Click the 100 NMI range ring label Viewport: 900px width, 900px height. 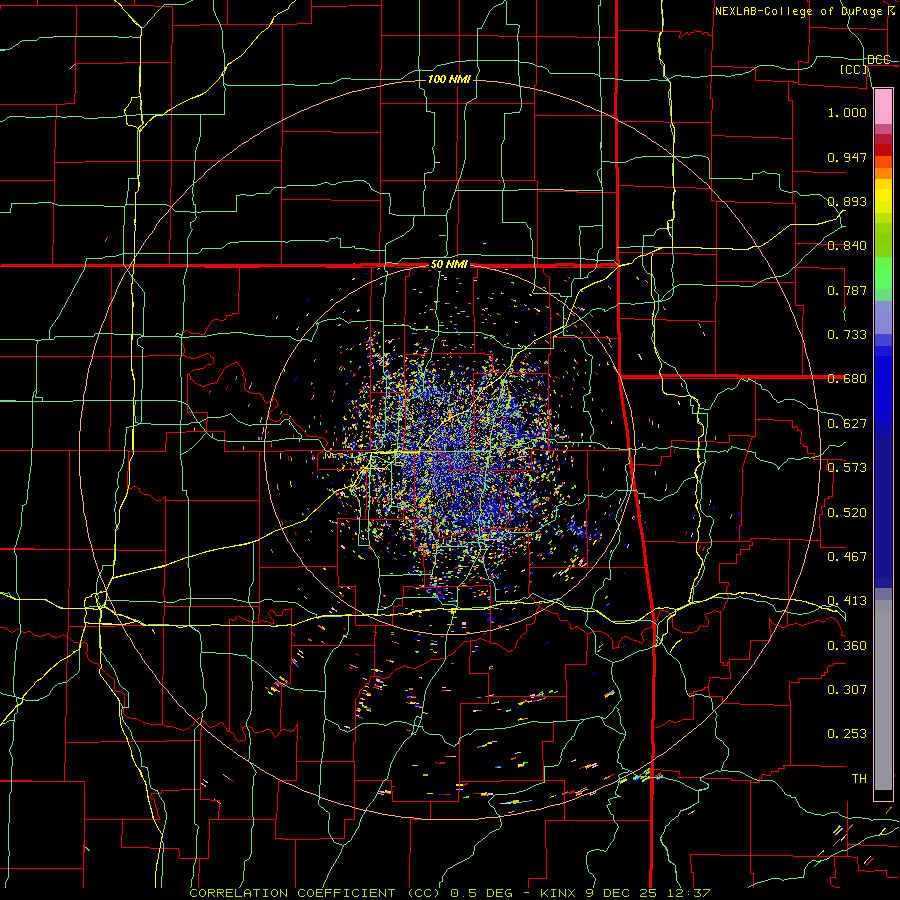tap(449, 79)
